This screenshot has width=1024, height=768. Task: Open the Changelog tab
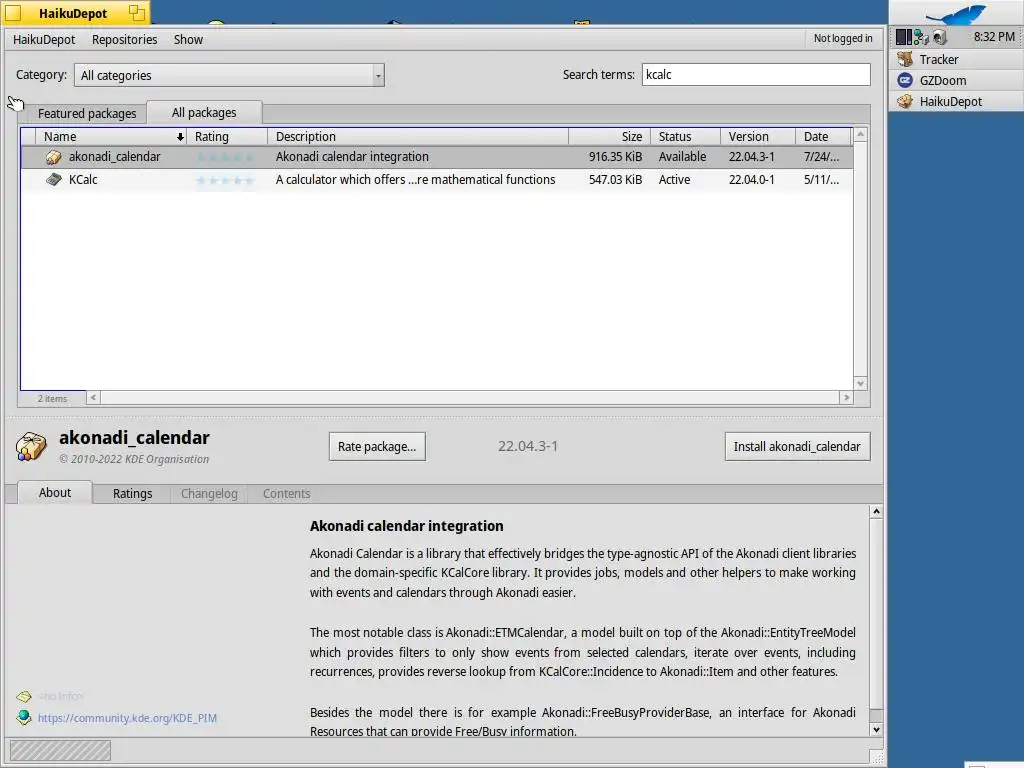click(209, 494)
